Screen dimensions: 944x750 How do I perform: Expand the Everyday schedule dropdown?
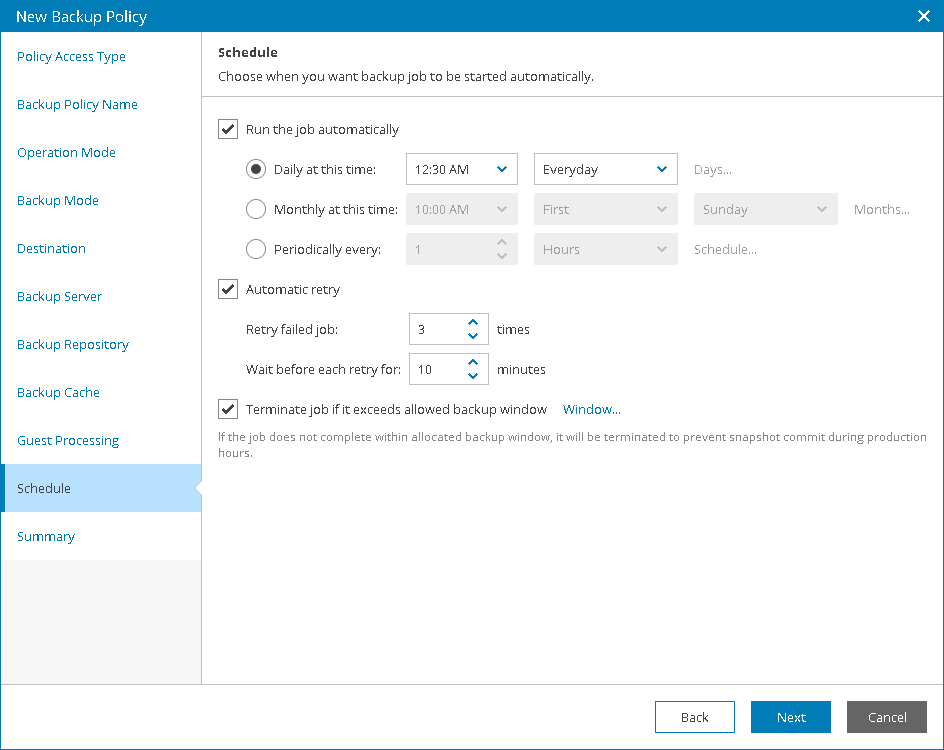coord(605,169)
